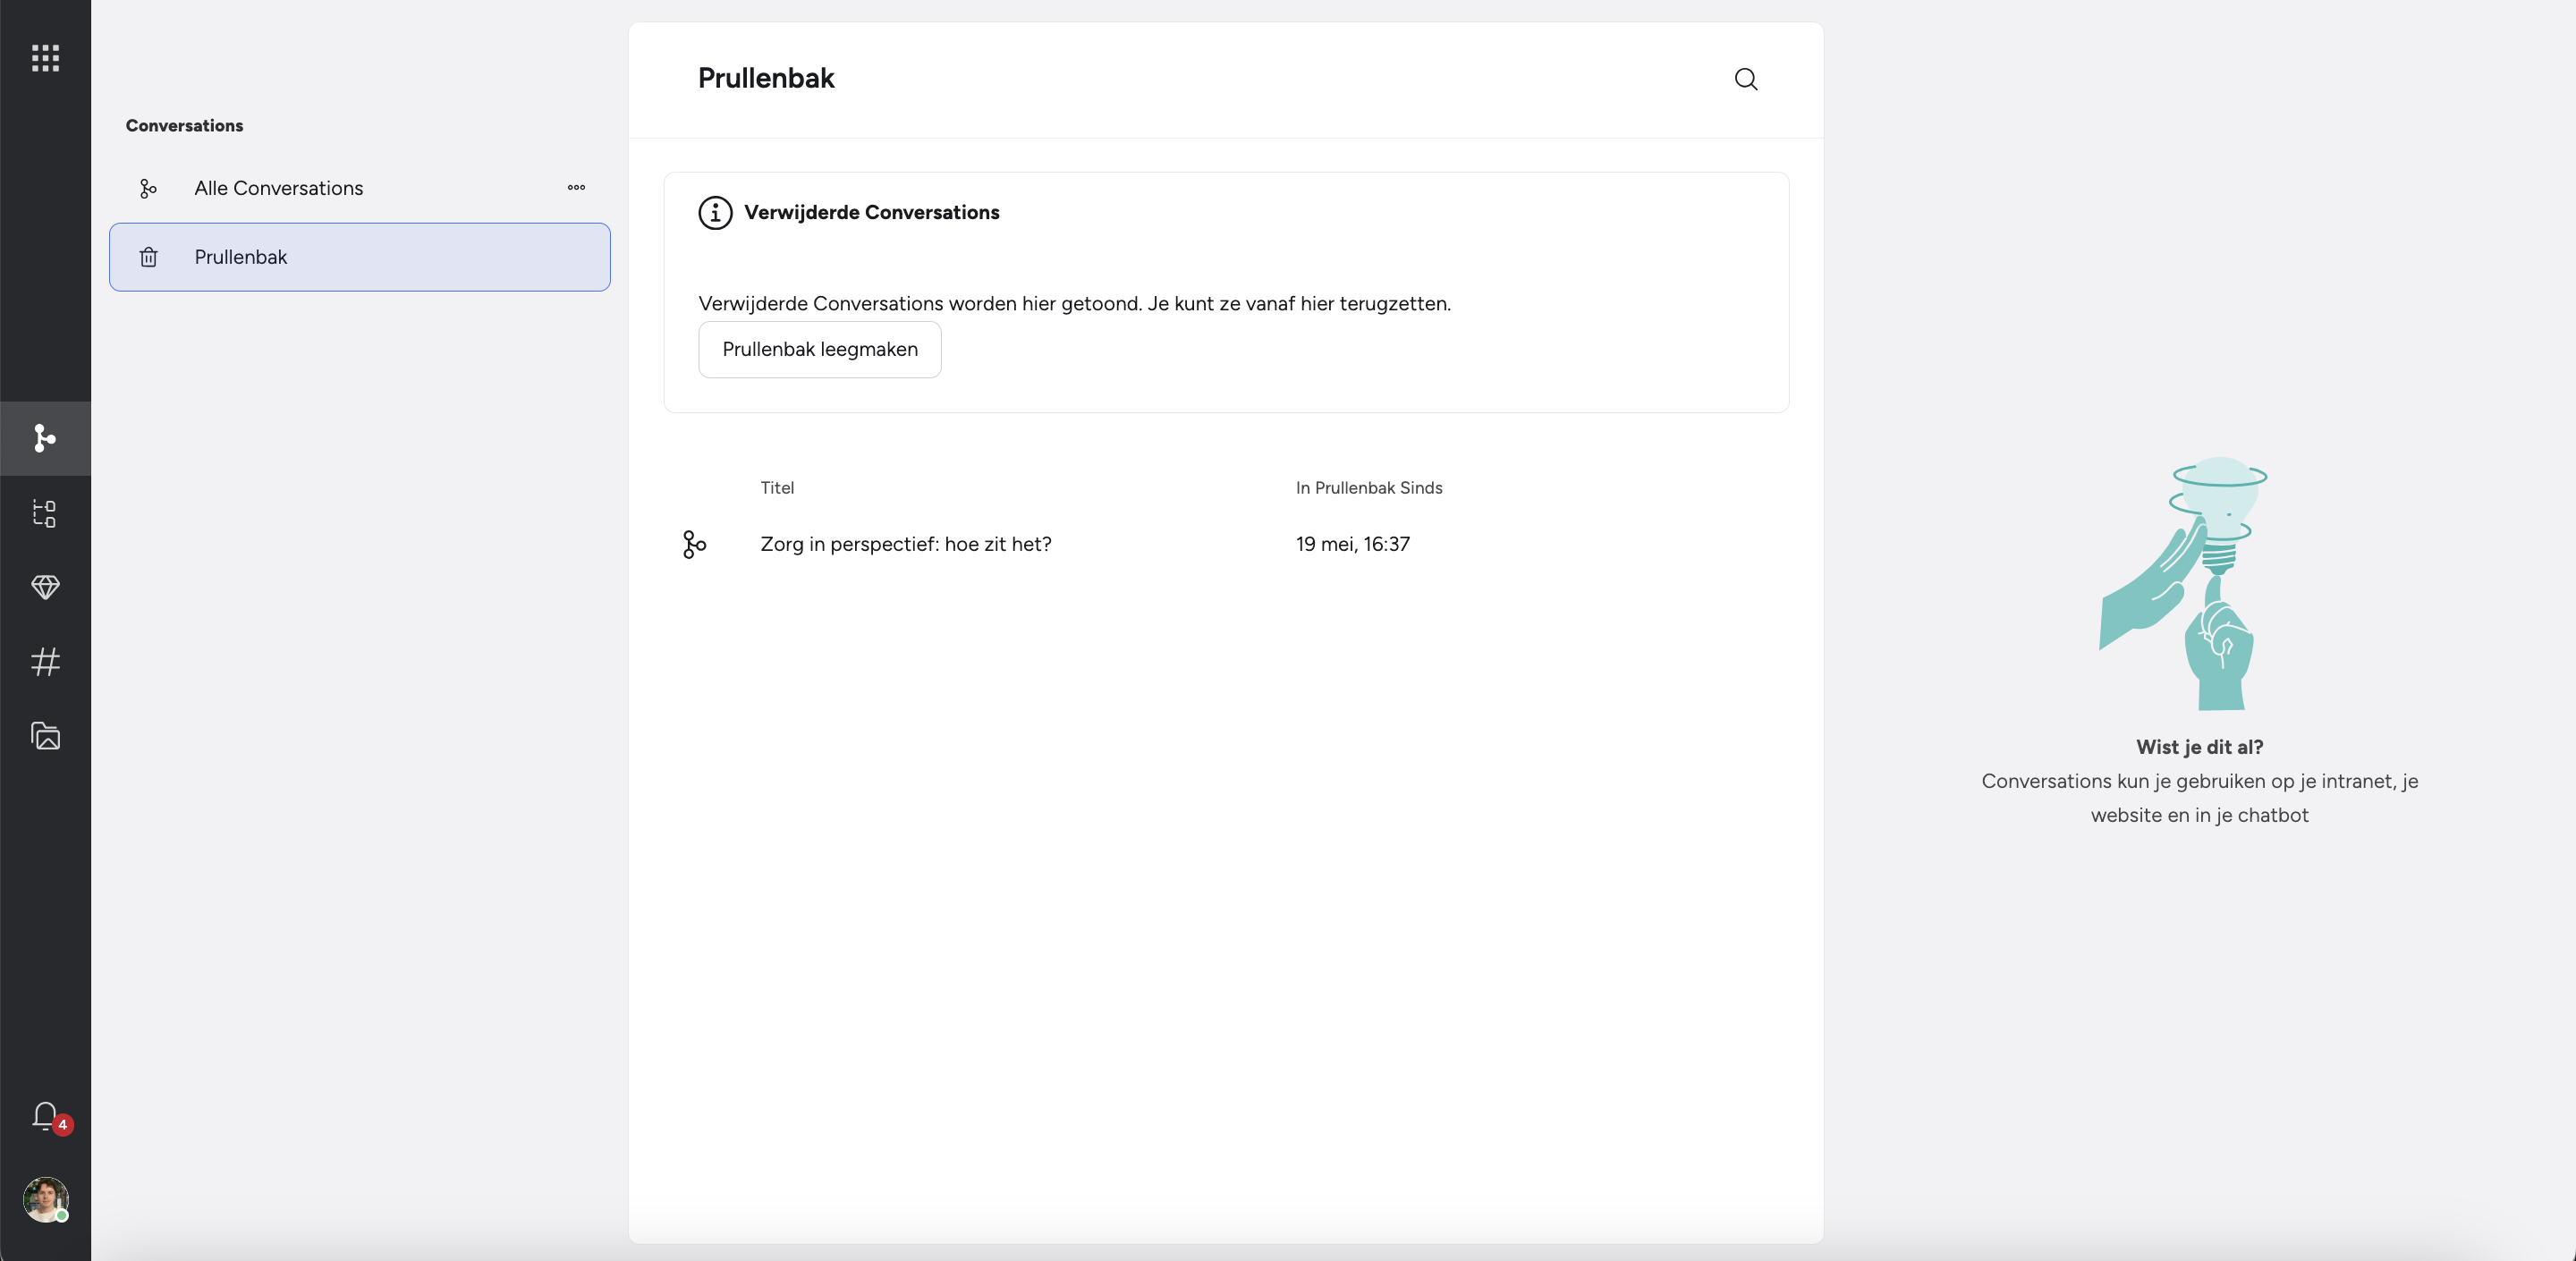Click the user profile avatar

[45, 1198]
